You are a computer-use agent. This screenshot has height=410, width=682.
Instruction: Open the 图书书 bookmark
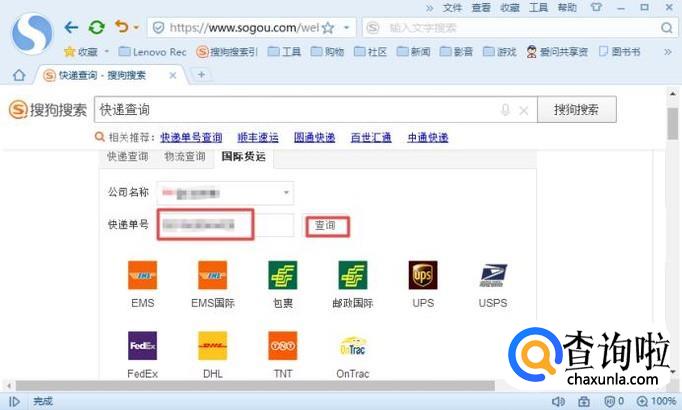pyautogui.click(x=620, y=52)
